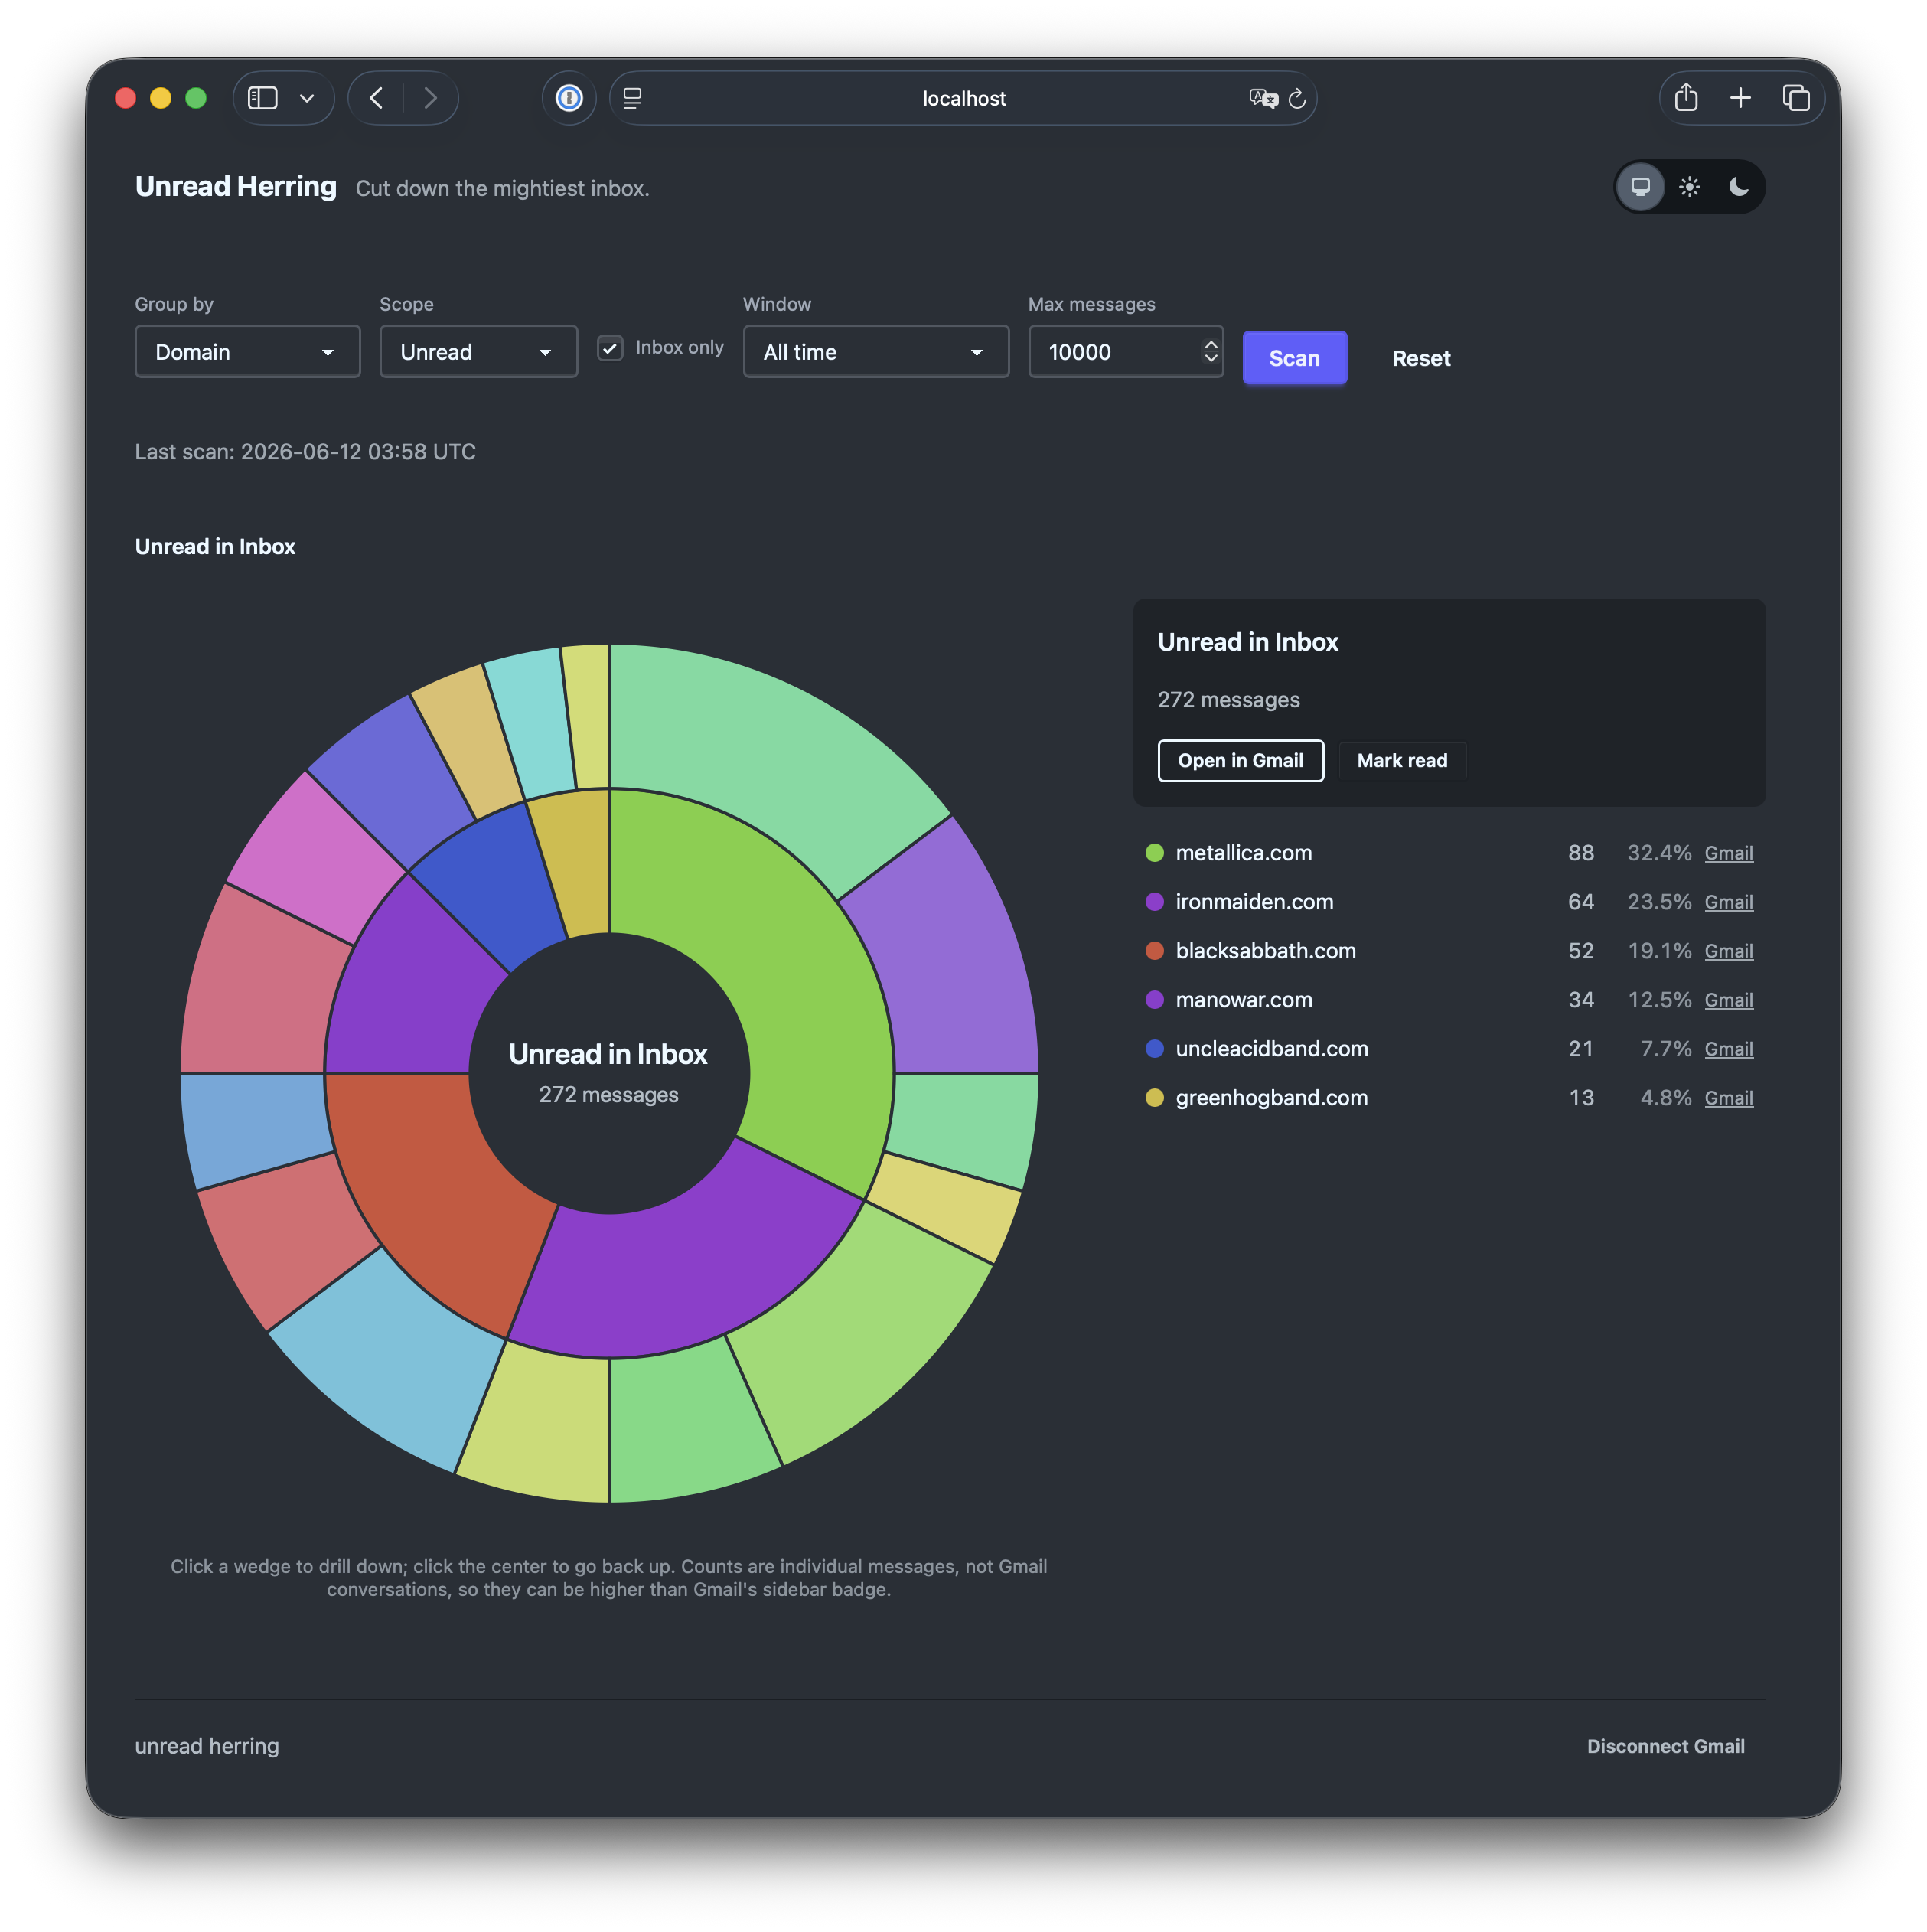The width and height of the screenshot is (1927, 1932).
Task: Click the Max messages stepper arrows
Action: pyautogui.click(x=1210, y=351)
